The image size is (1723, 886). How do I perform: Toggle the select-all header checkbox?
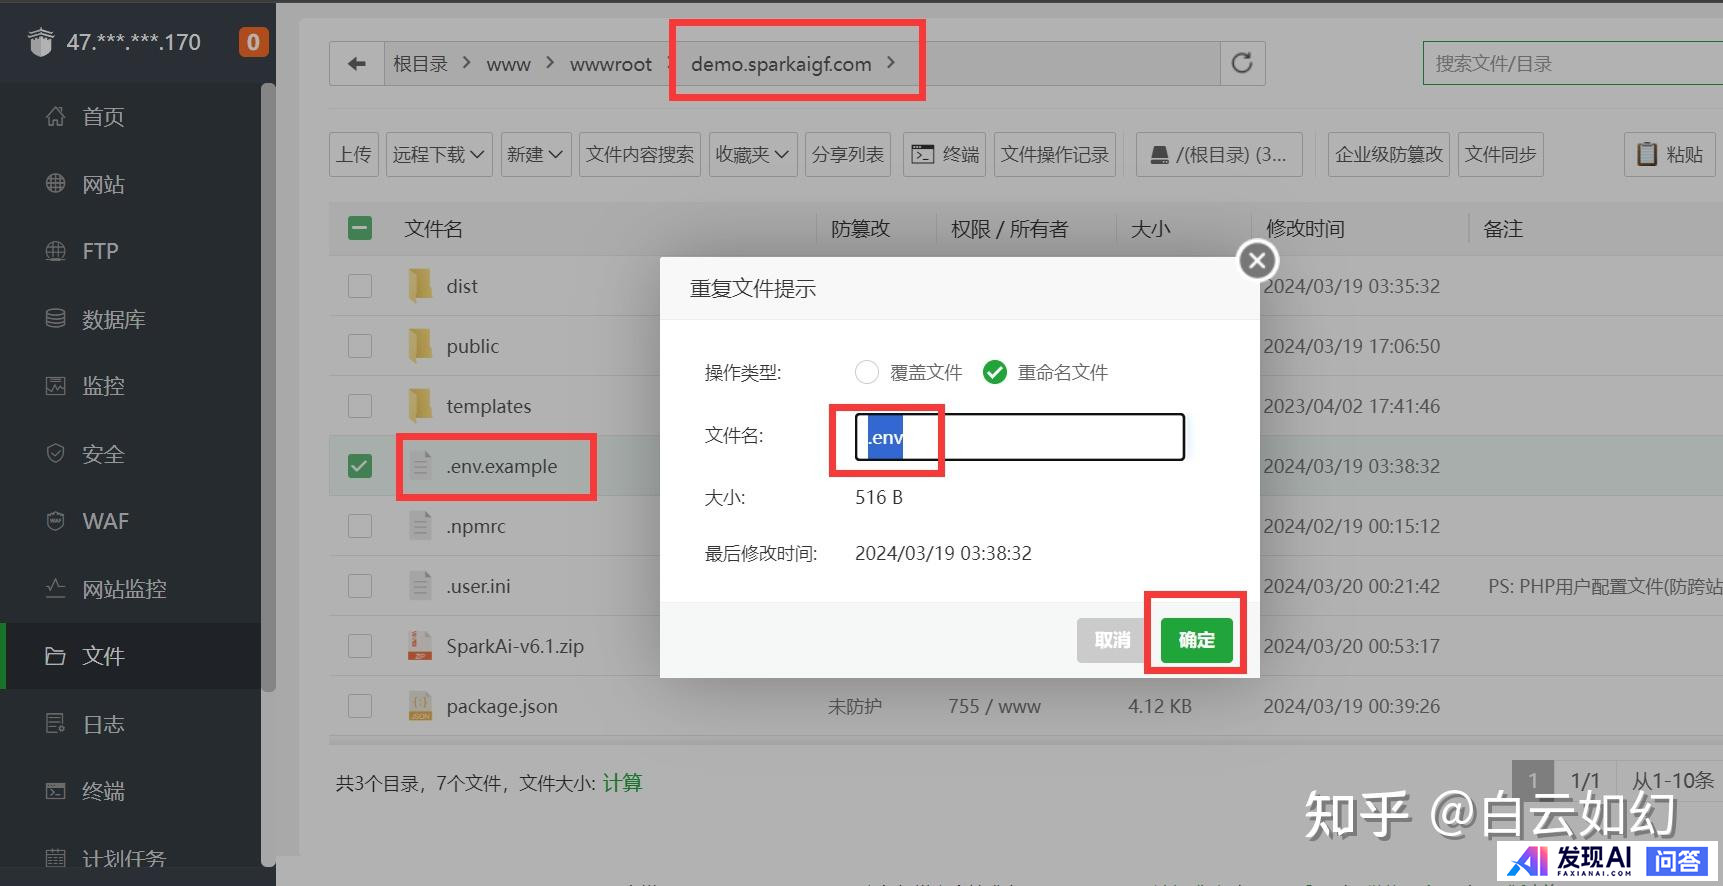[360, 229]
